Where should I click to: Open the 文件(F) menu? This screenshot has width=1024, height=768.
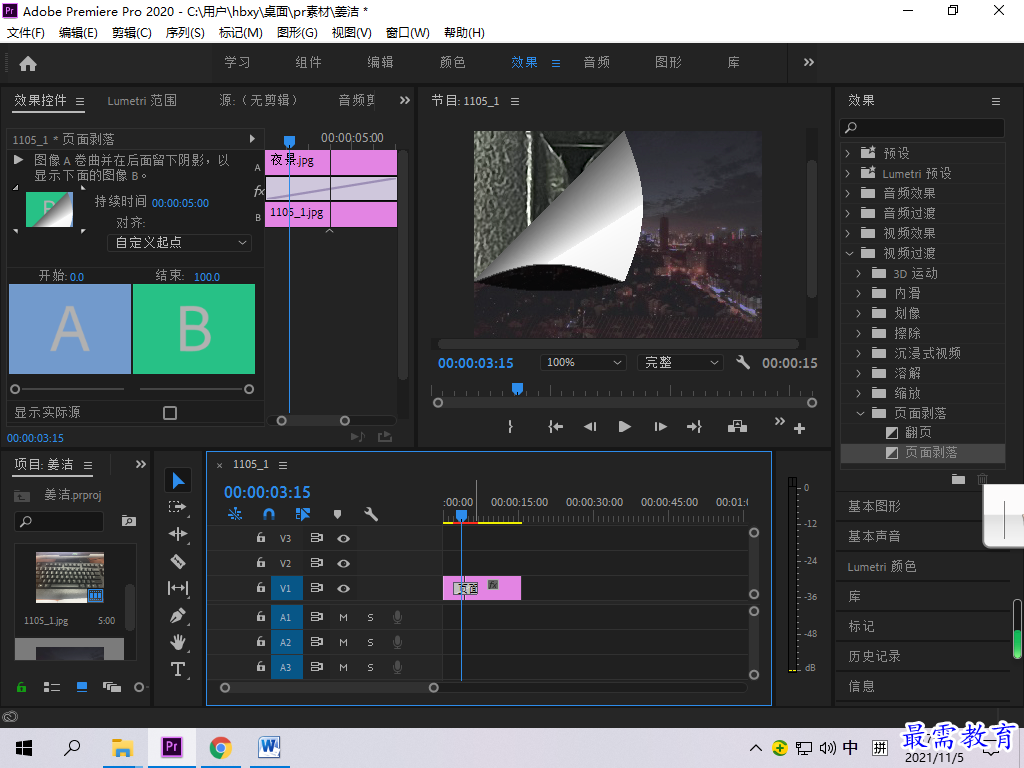25,33
